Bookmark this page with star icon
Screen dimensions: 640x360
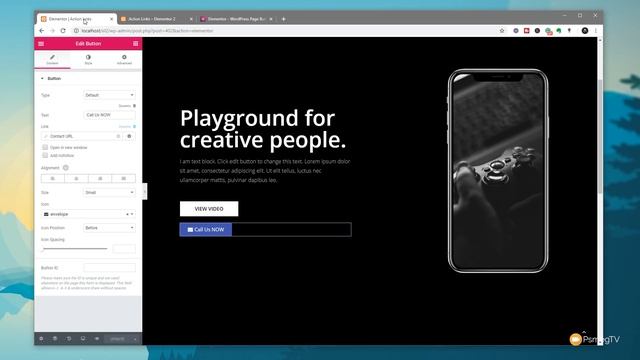502,31
